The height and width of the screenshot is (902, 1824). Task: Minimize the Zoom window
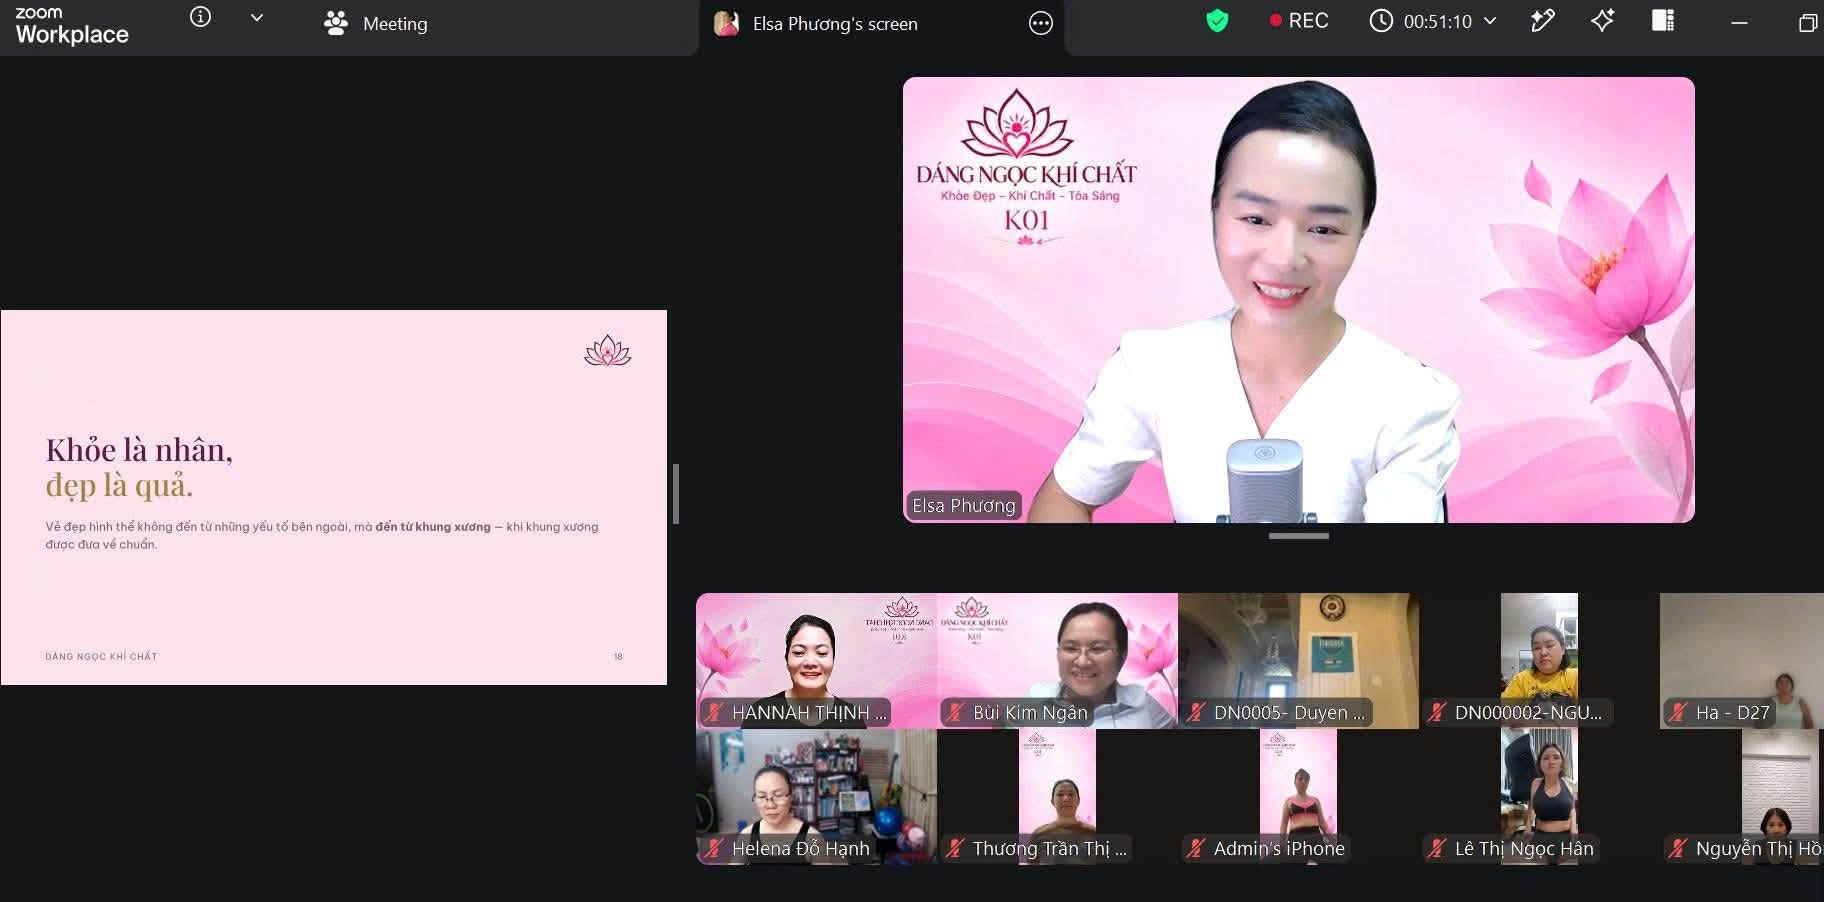(1740, 22)
